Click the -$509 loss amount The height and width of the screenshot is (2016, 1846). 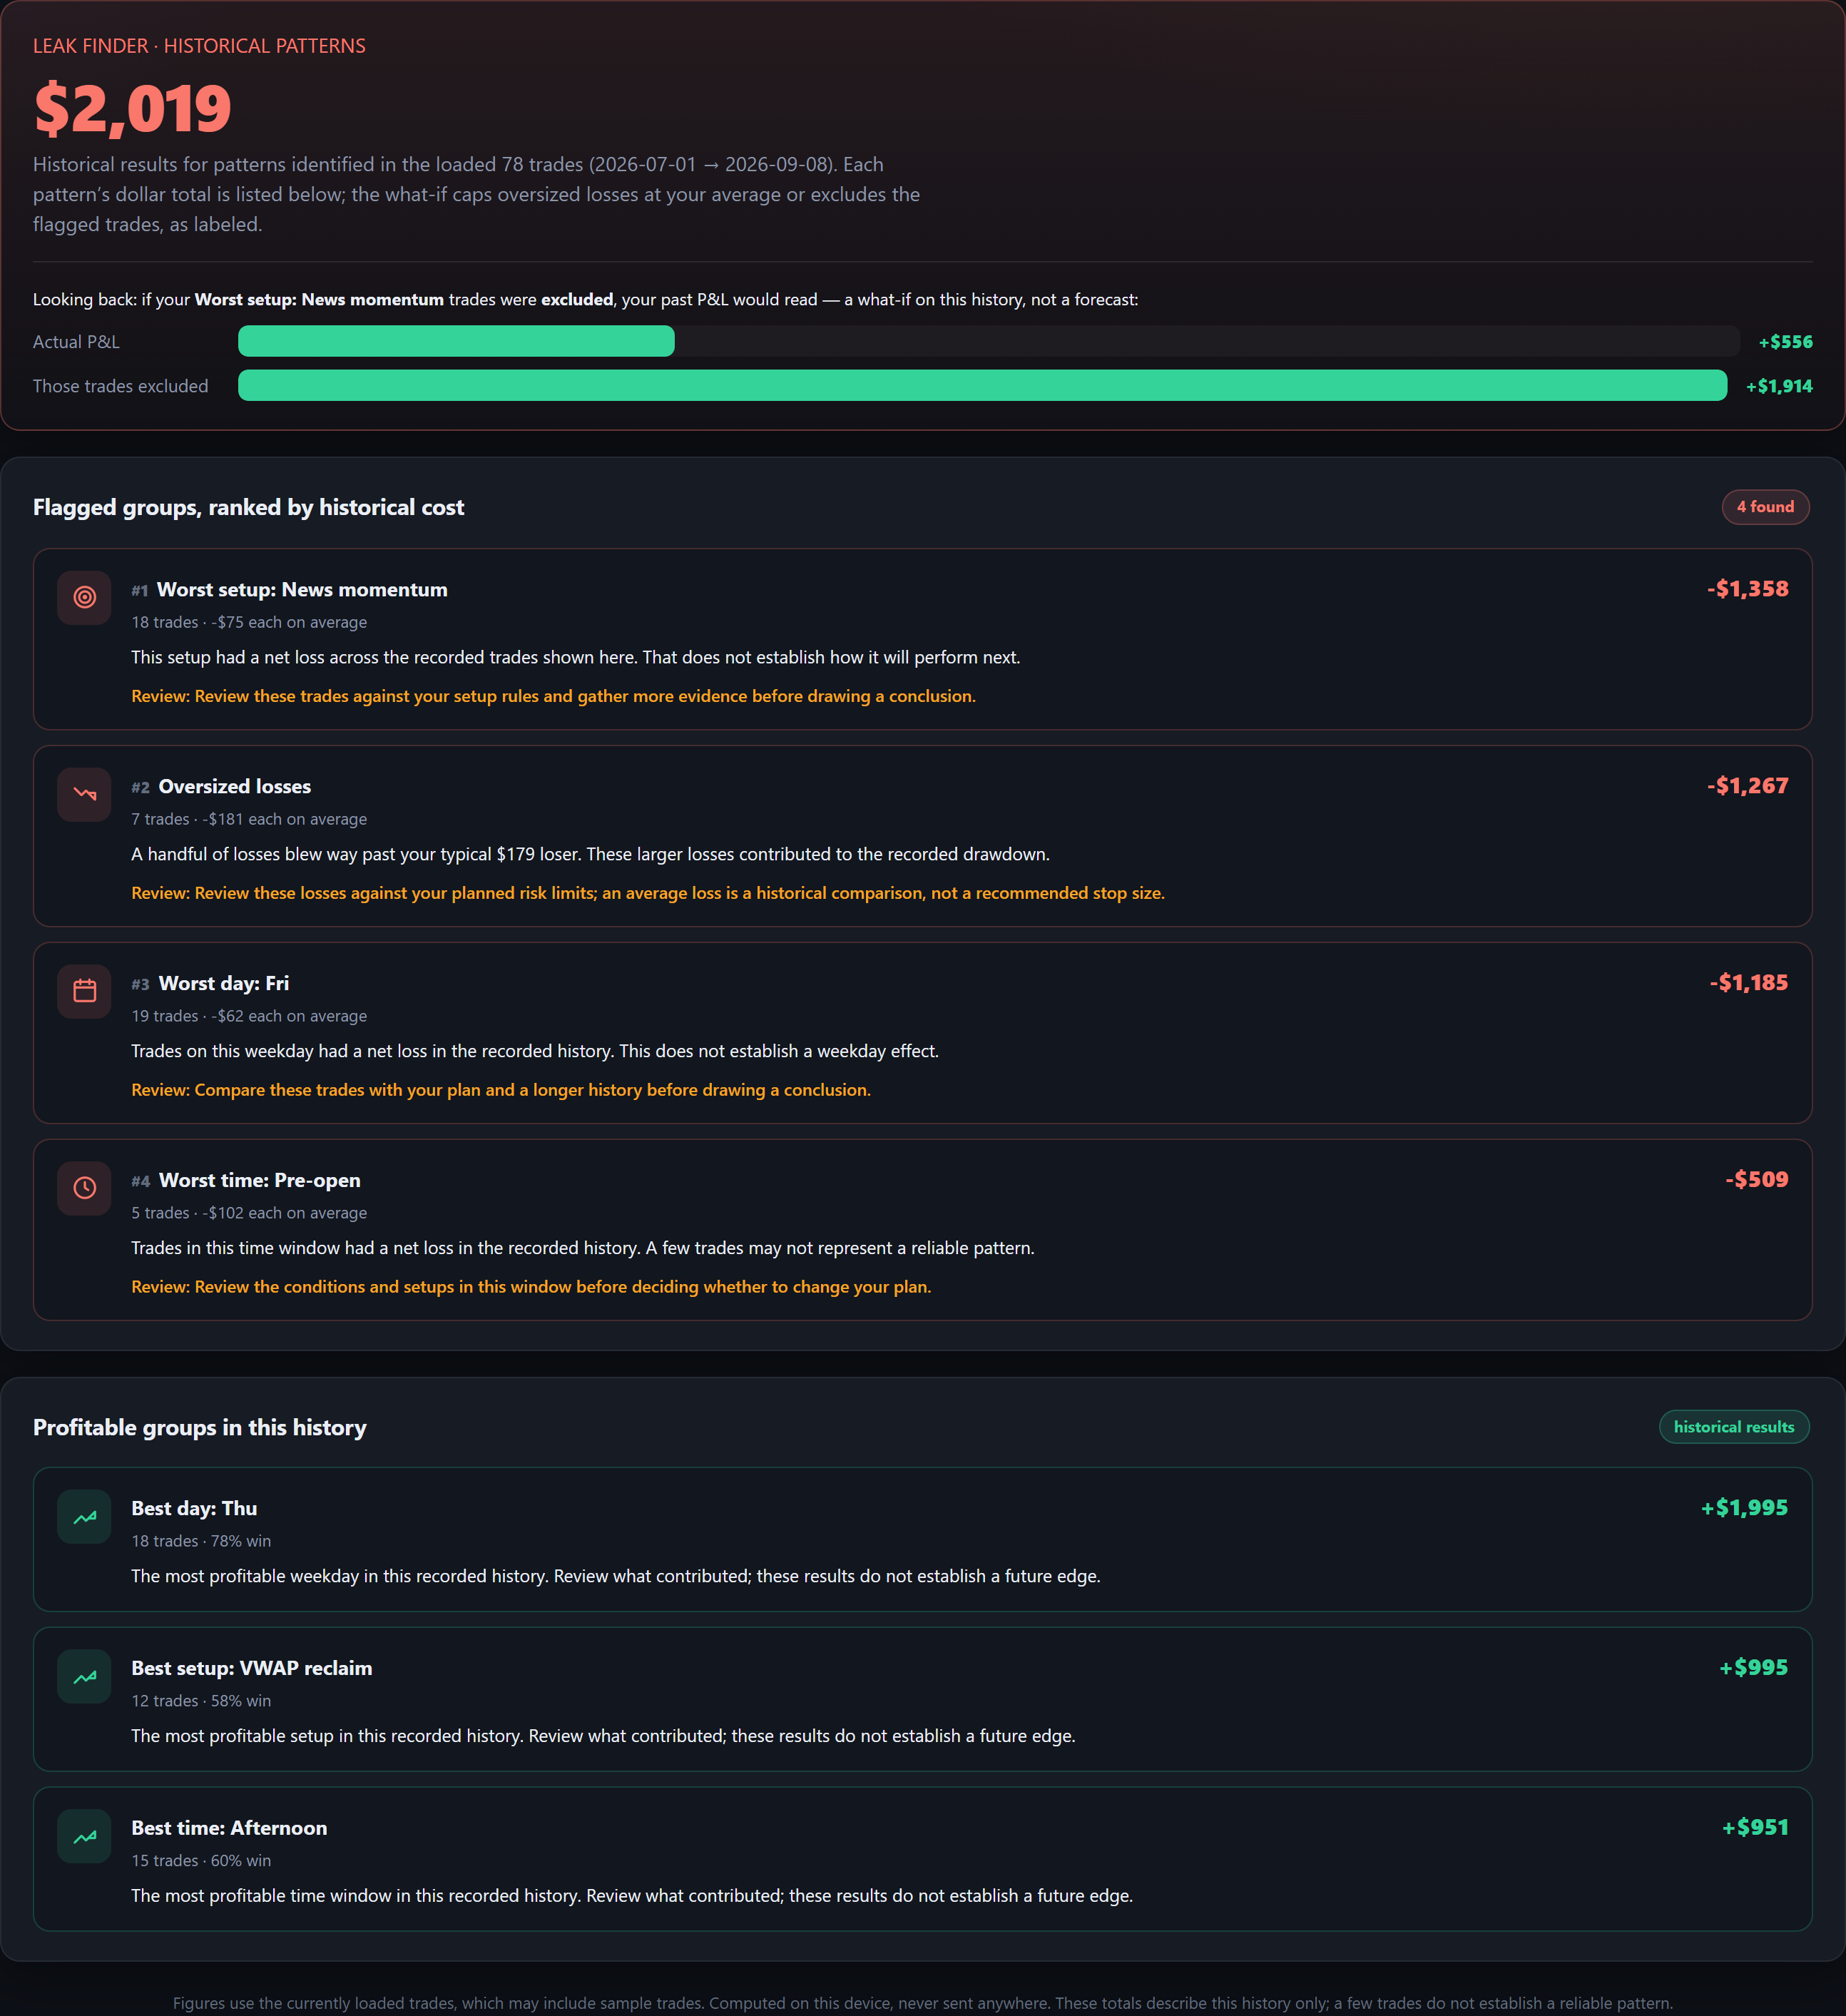coord(1756,1180)
